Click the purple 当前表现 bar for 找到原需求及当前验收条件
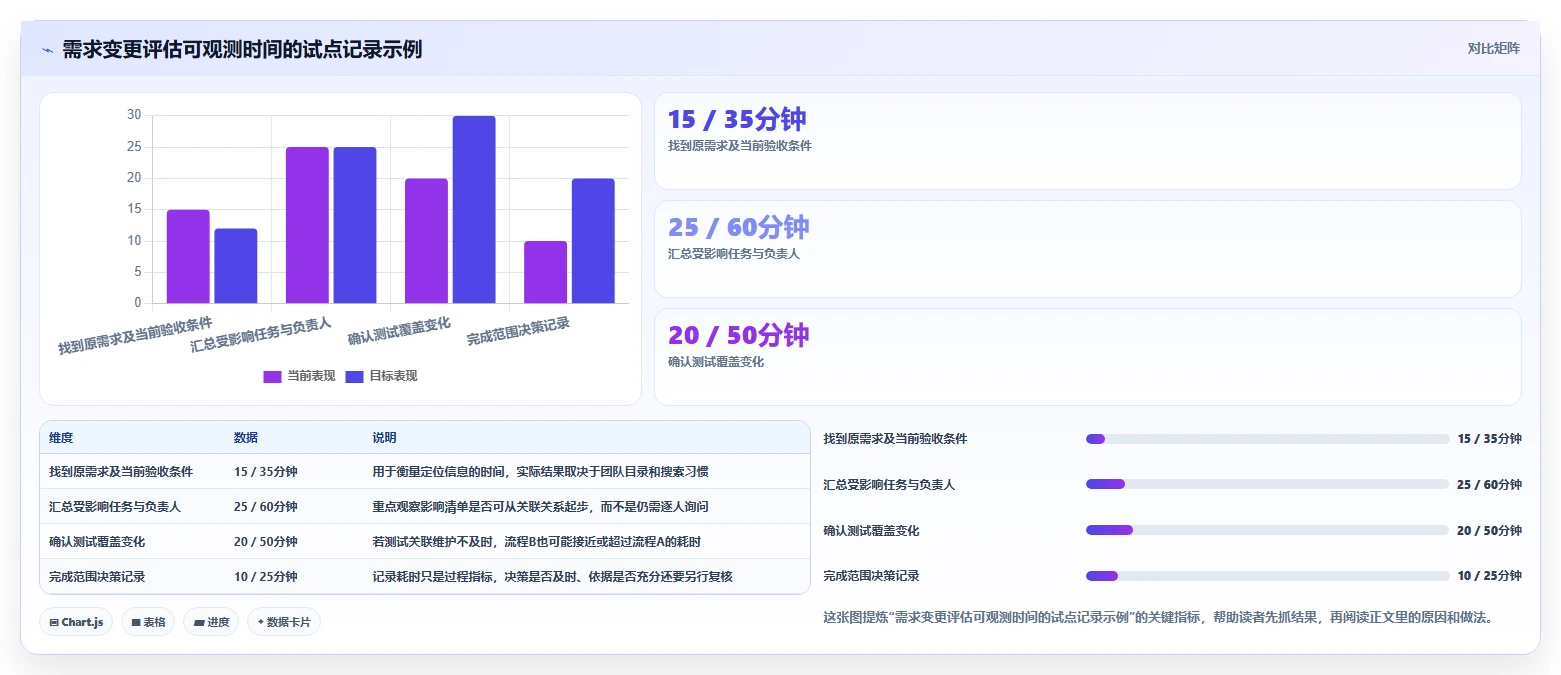Image resolution: width=1561 pixels, height=675 pixels. tap(188, 256)
